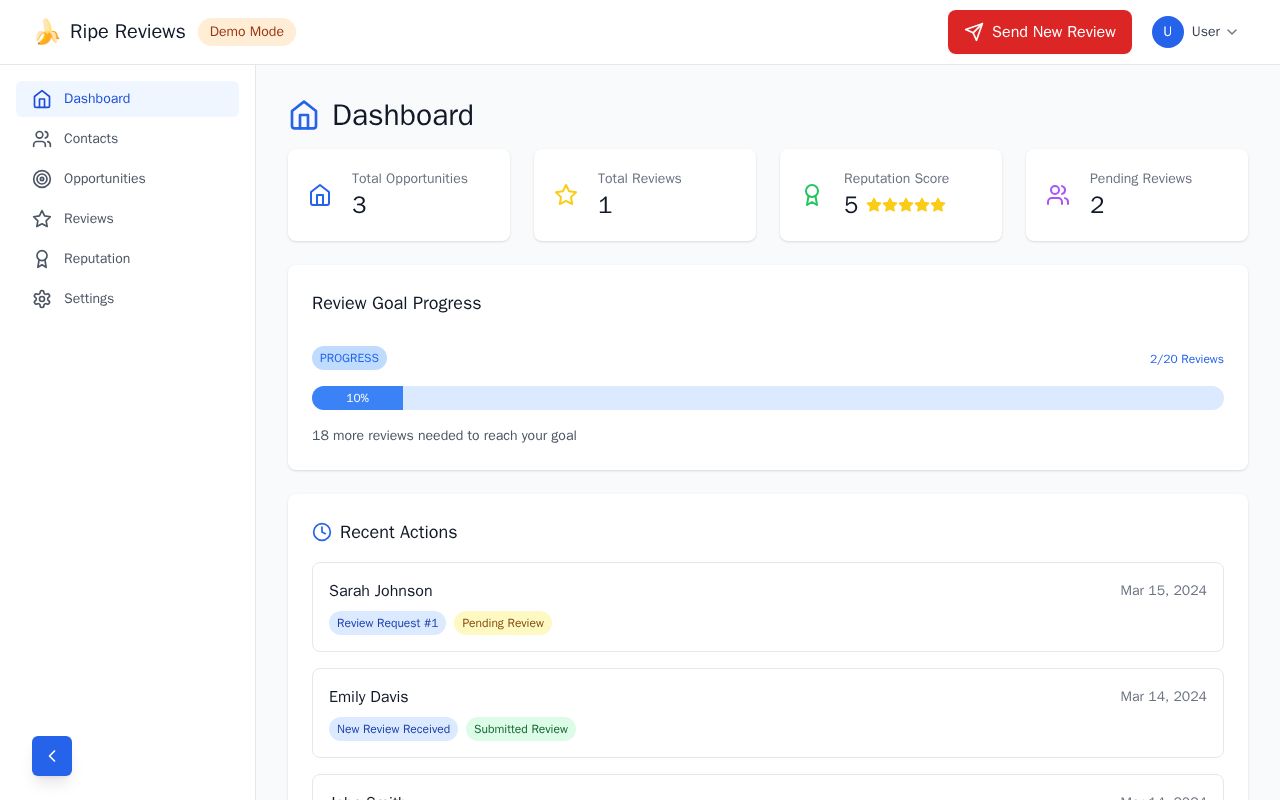Open the Sarah Johnson recent action card

coord(768,607)
